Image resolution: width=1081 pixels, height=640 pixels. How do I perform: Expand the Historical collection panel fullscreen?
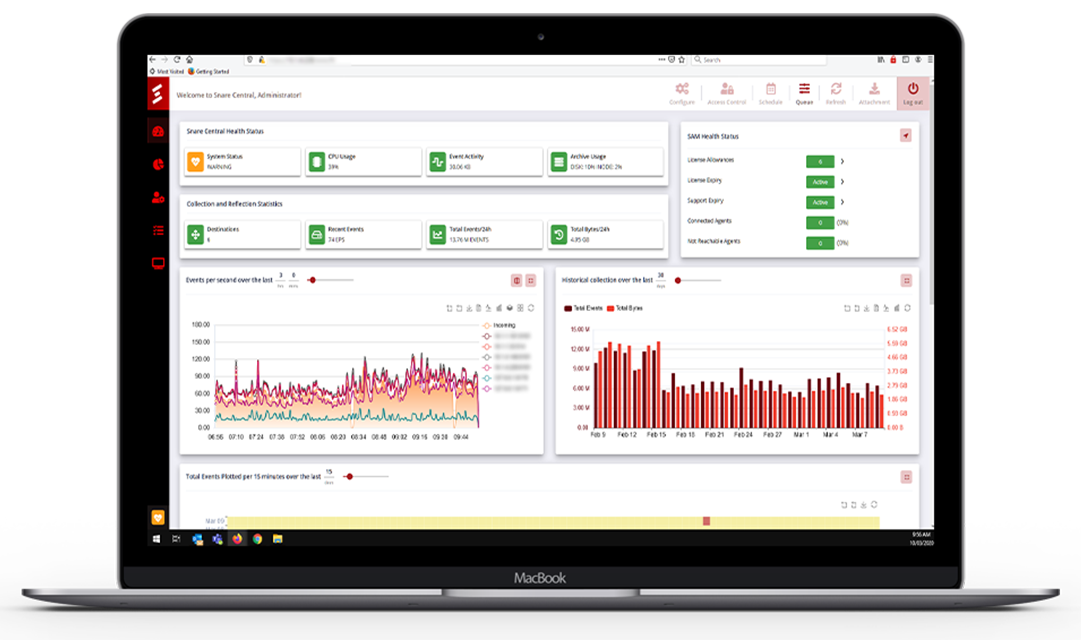pyautogui.click(x=906, y=280)
